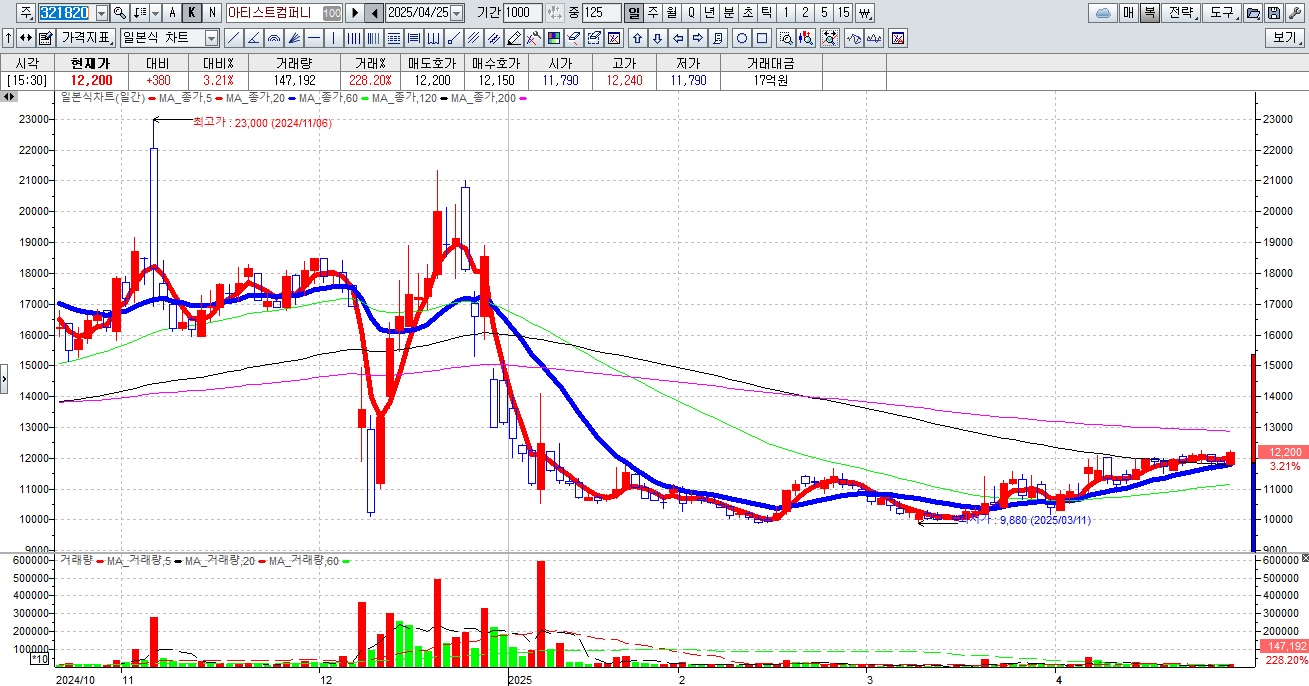Open the 가격지표 price indicator menu
The height and width of the screenshot is (686, 1309).
pos(86,38)
